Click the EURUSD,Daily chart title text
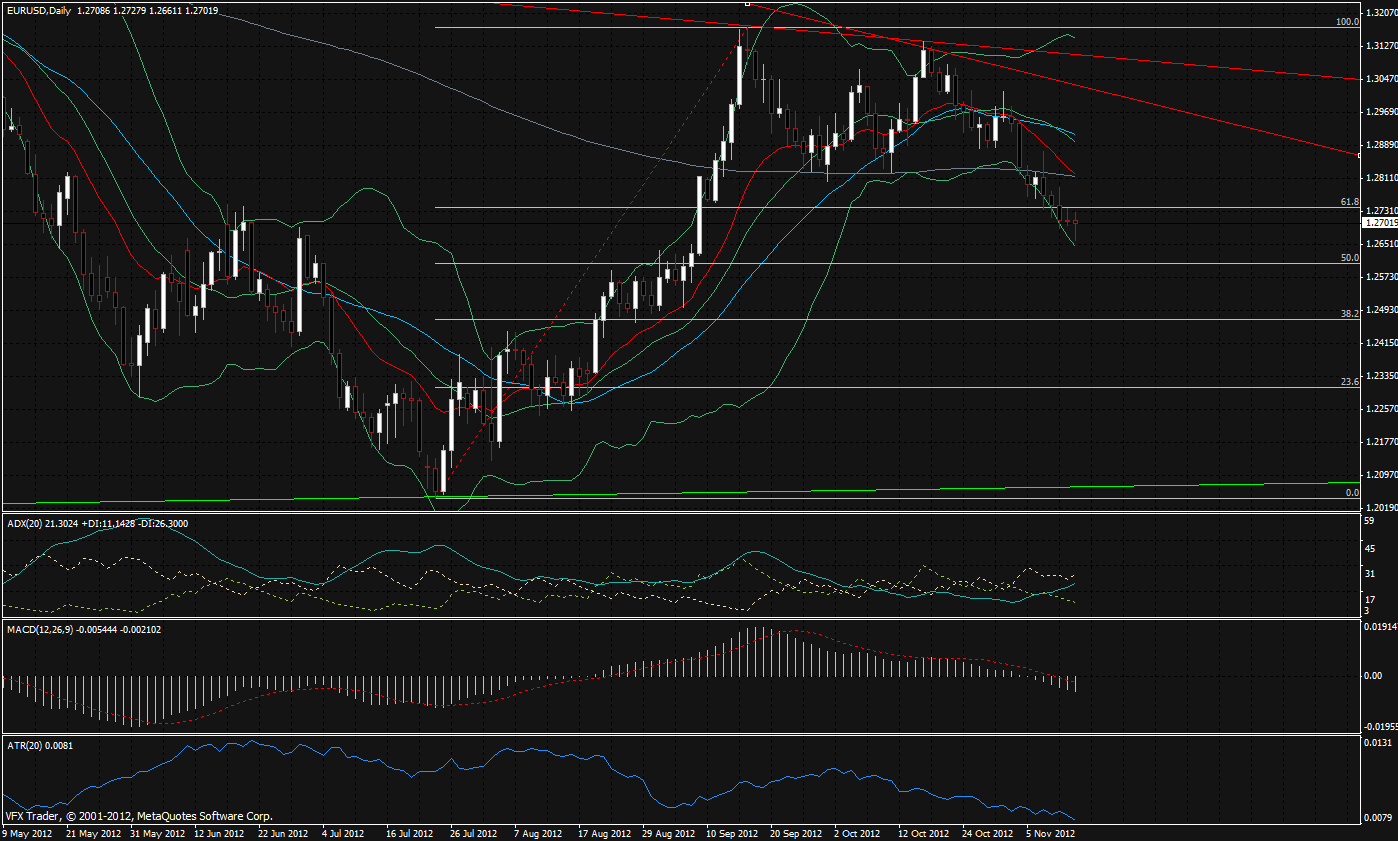 coord(39,10)
